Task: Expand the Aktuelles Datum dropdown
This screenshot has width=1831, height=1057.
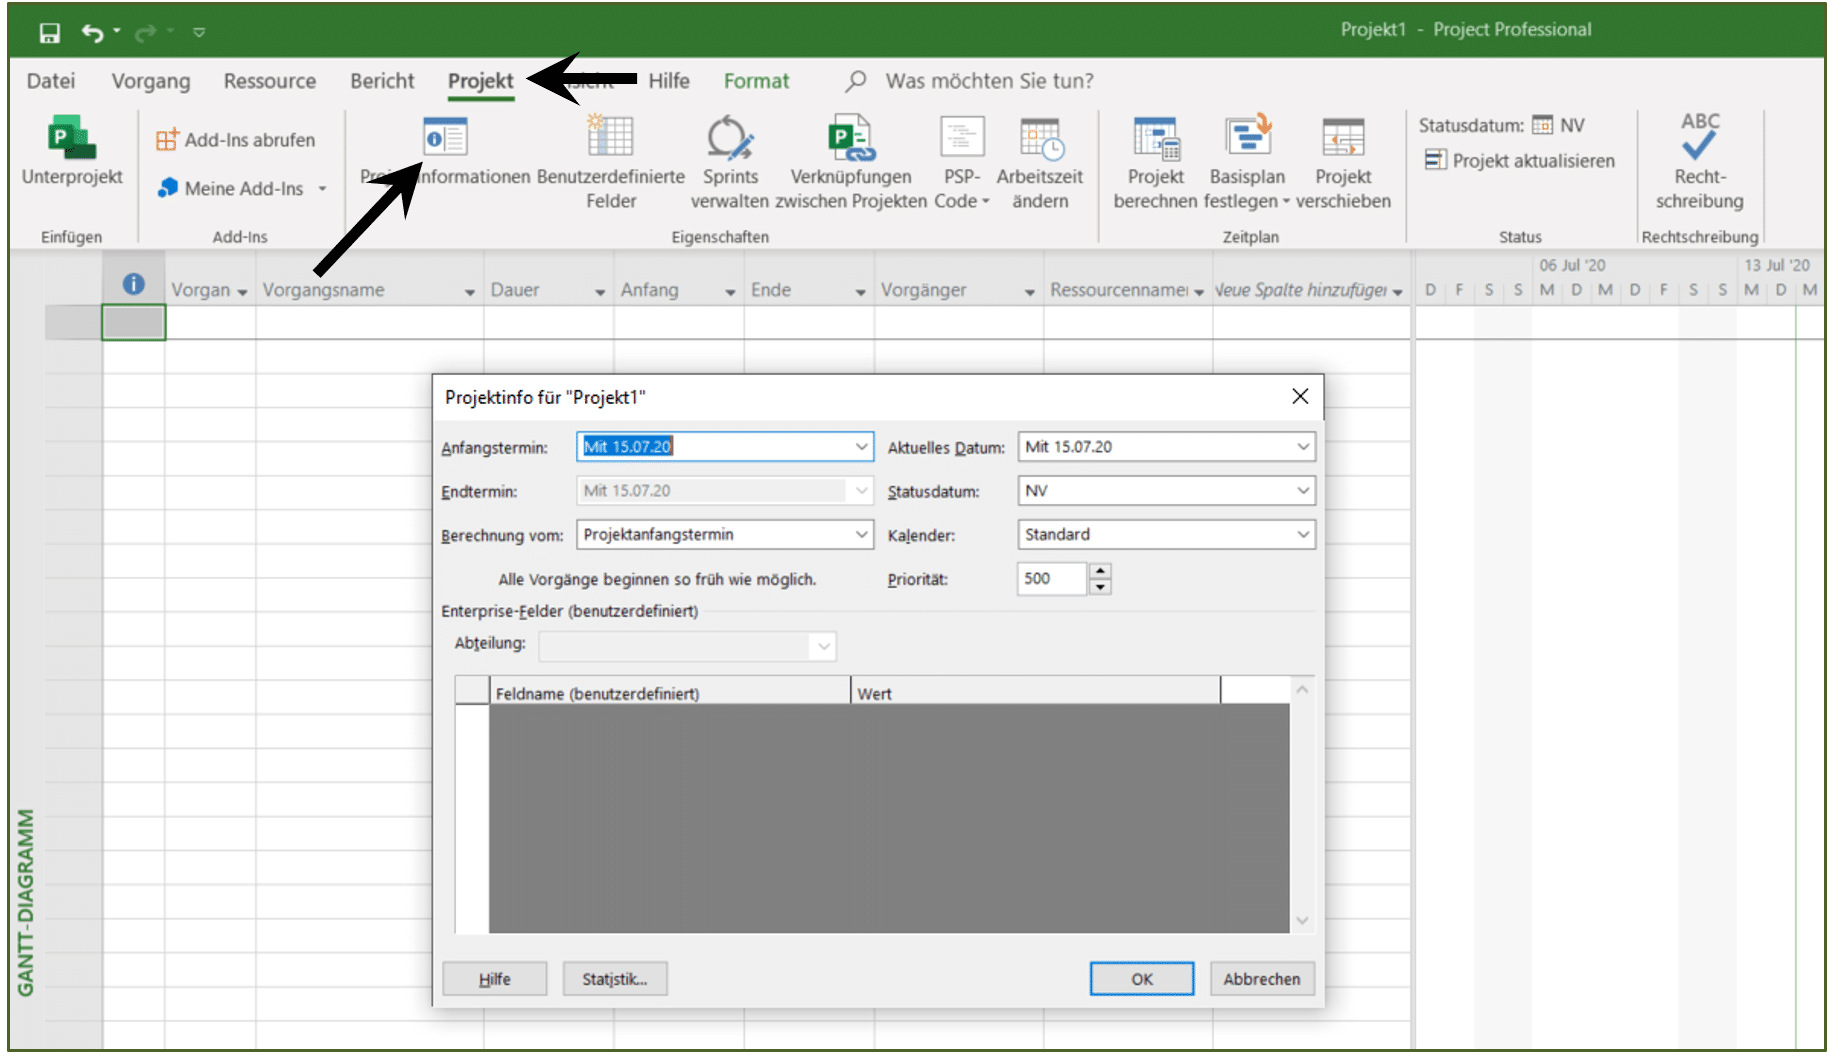Action: 1303,447
